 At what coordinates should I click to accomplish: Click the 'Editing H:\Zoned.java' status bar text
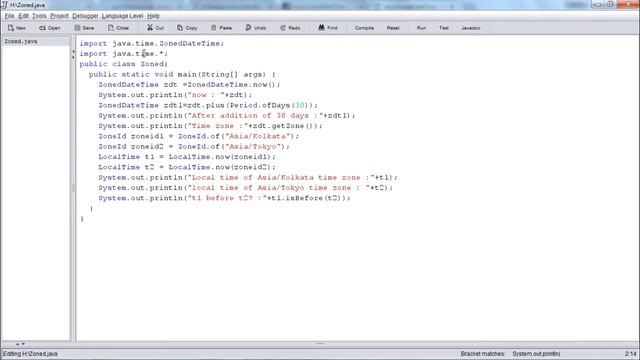(31, 354)
